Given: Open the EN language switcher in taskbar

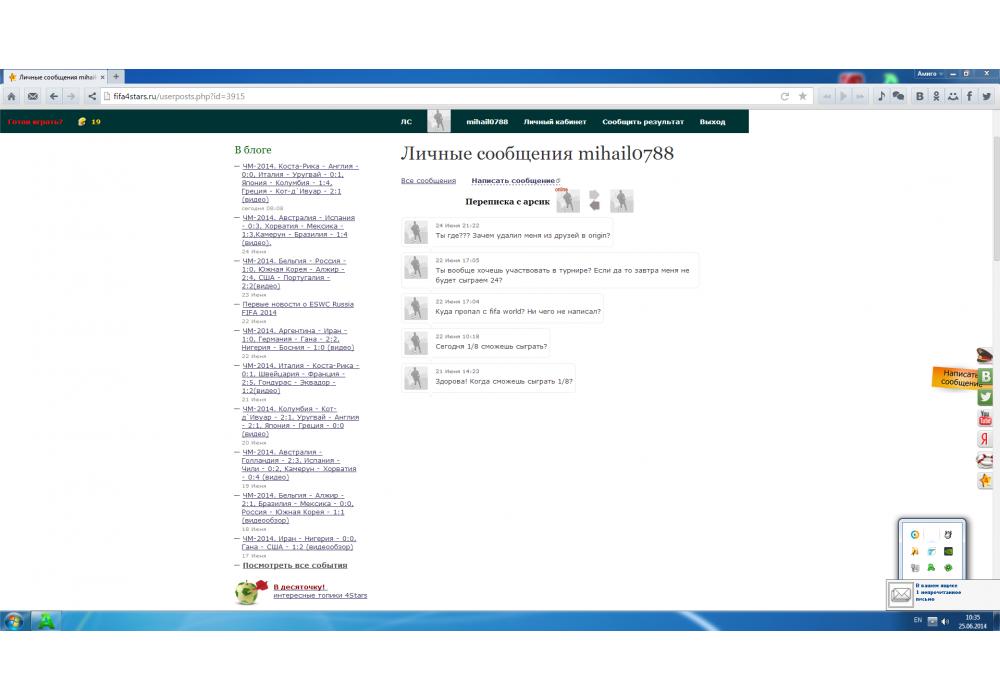Looking at the screenshot, I should tap(918, 621).
